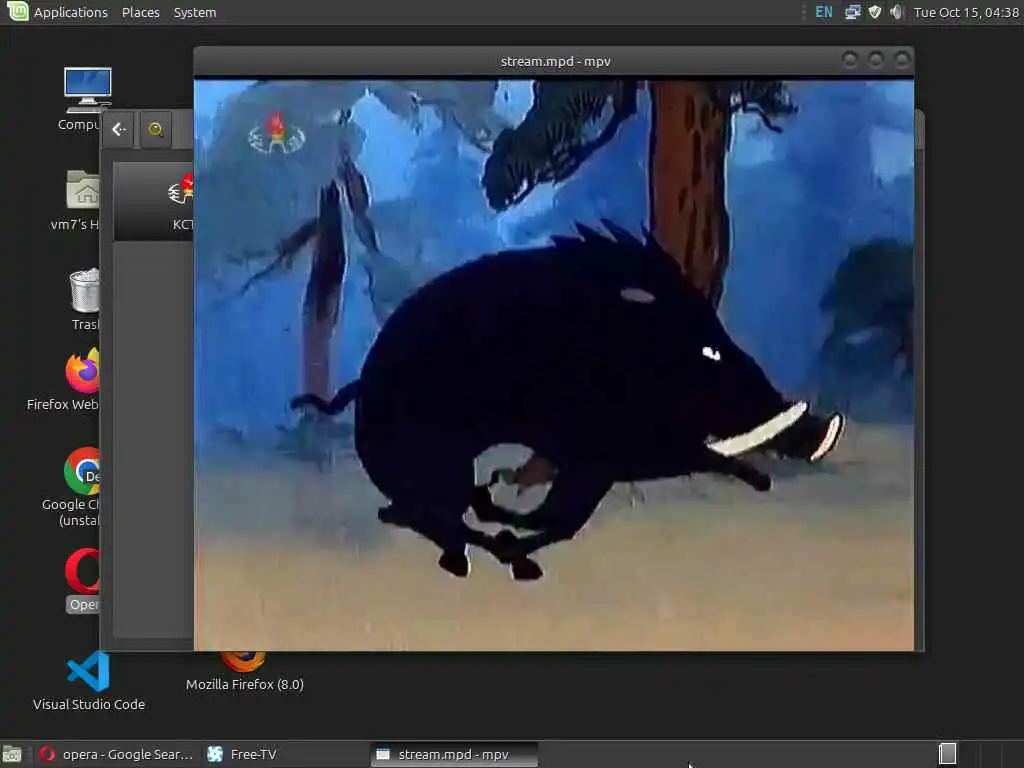The image size is (1024, 768).
Task: Switch to opera - Google Search taskbar item
Action: [x=116, y=754]
